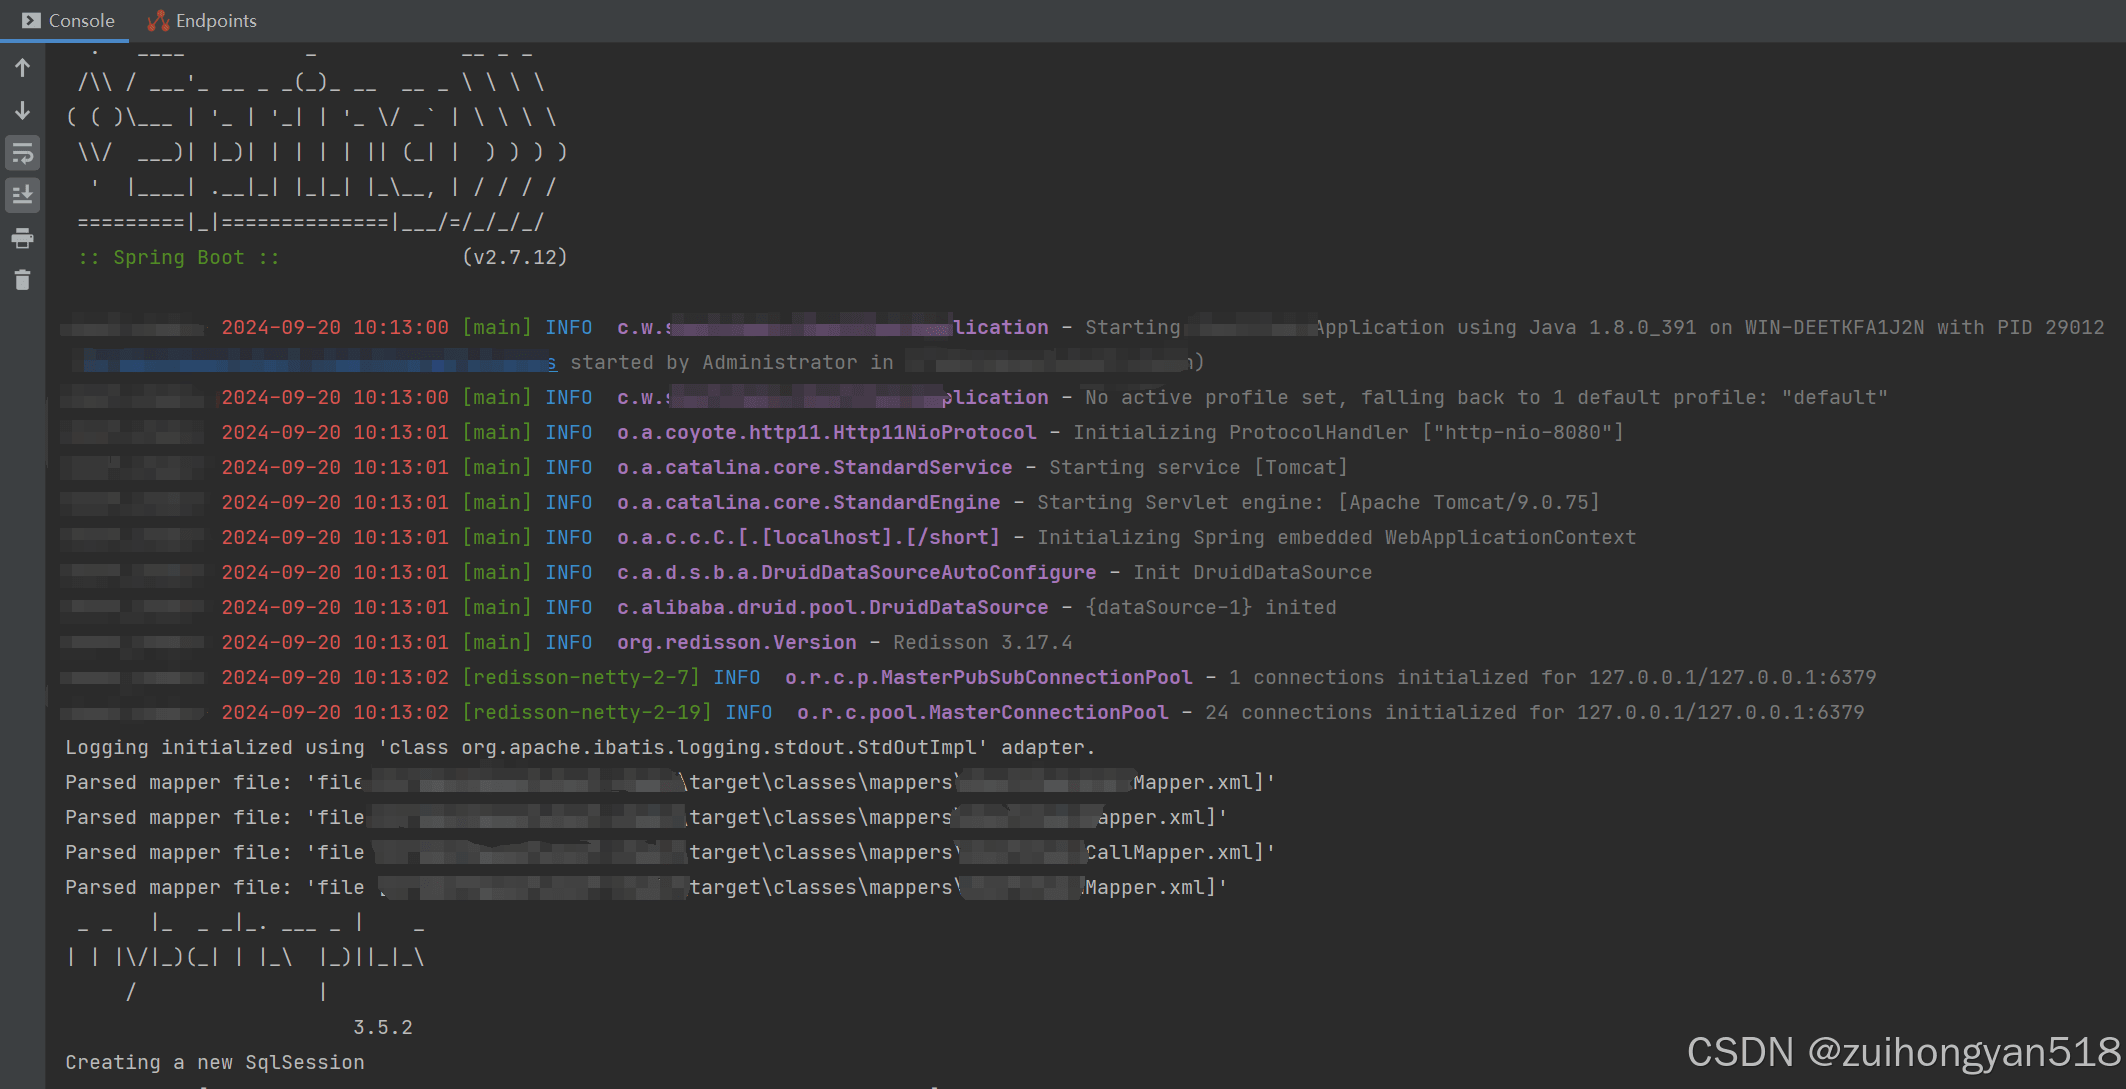Click the Spring Boot green banner text
Image resolution: width=2126 pixels, height=1089 pixels.
[178, 257]
